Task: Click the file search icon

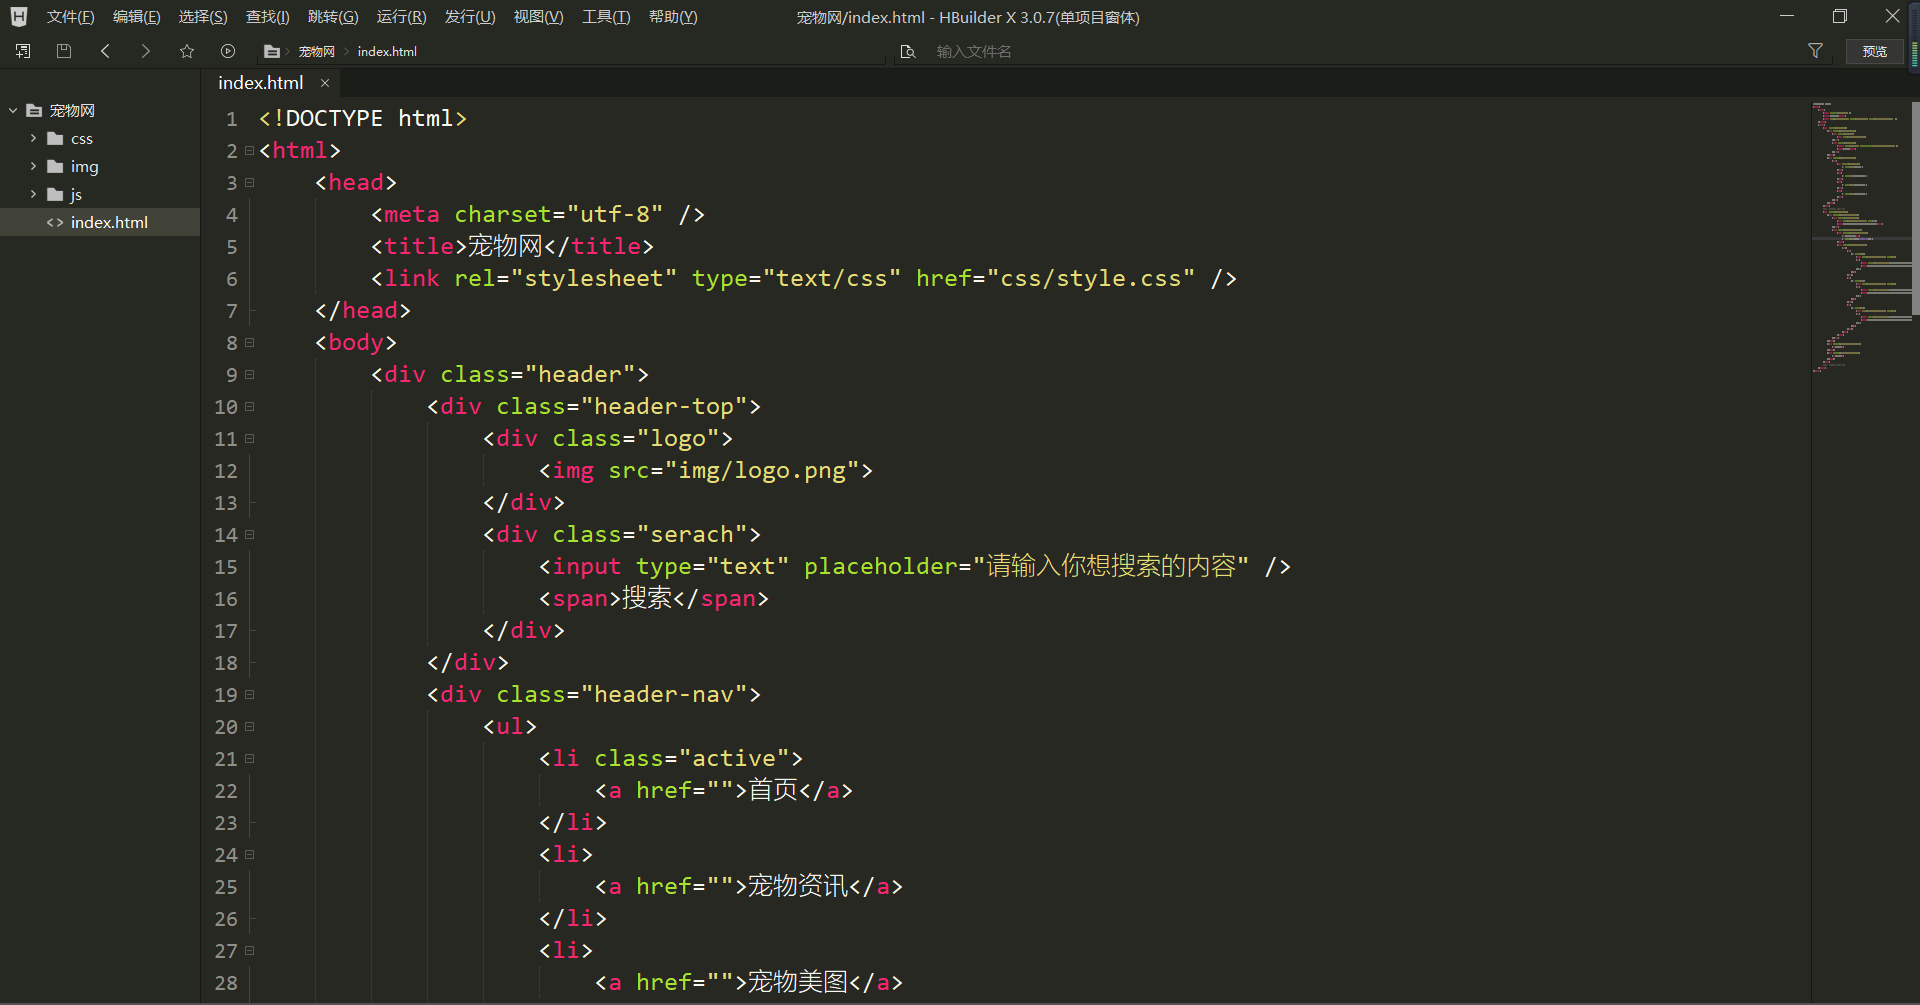Action: (908, 51)
